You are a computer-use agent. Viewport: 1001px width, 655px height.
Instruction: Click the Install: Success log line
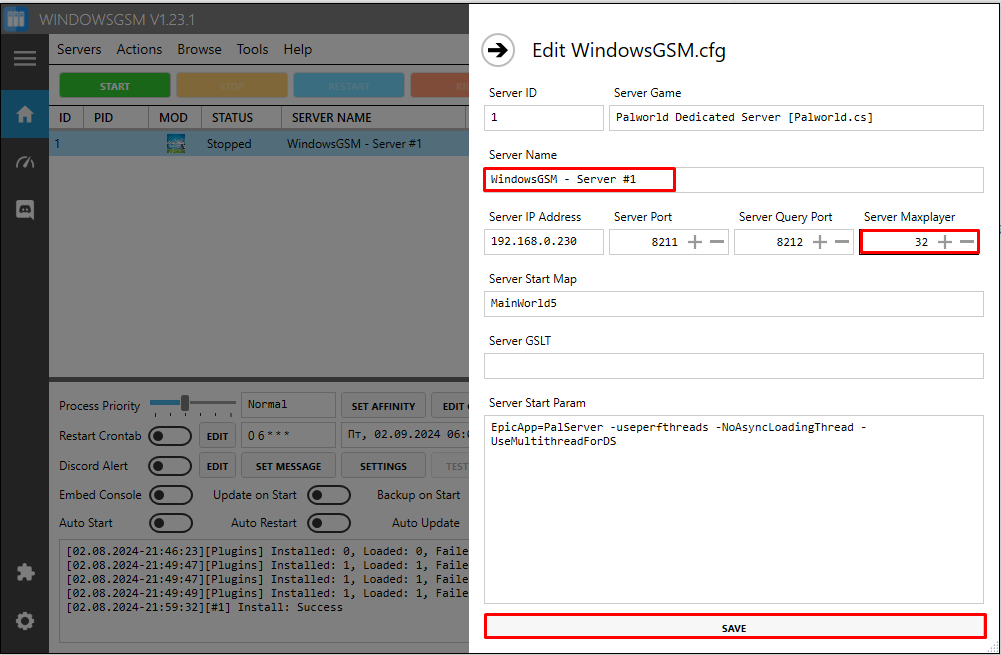click(204, 607)
